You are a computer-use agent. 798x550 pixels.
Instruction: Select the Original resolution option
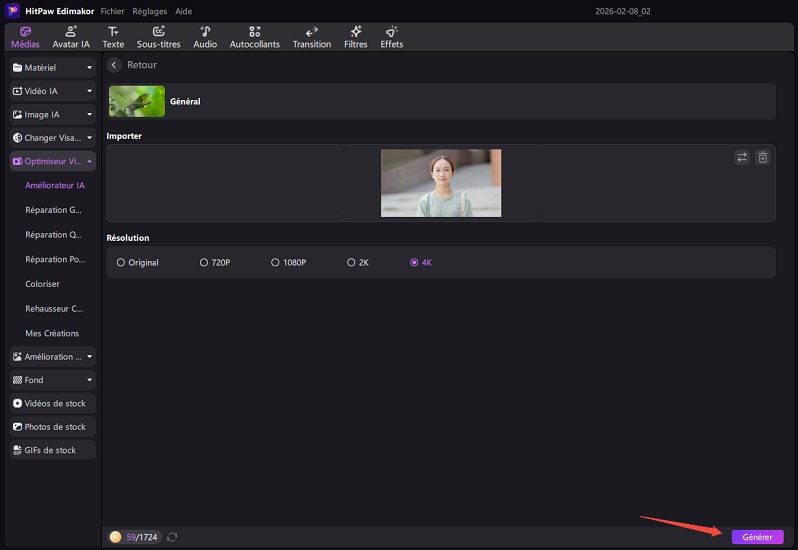pos(137,263)
